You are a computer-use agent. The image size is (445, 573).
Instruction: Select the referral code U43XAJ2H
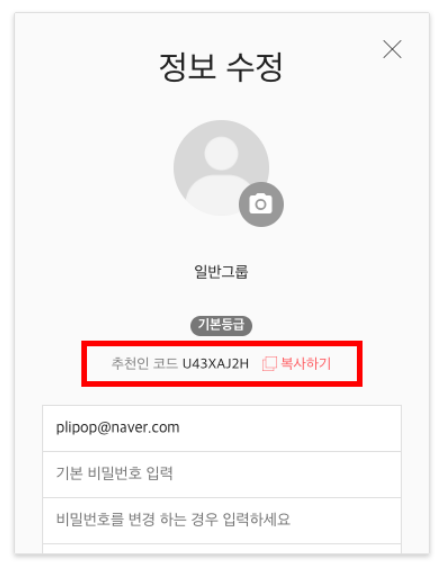(x=216, y=364)
